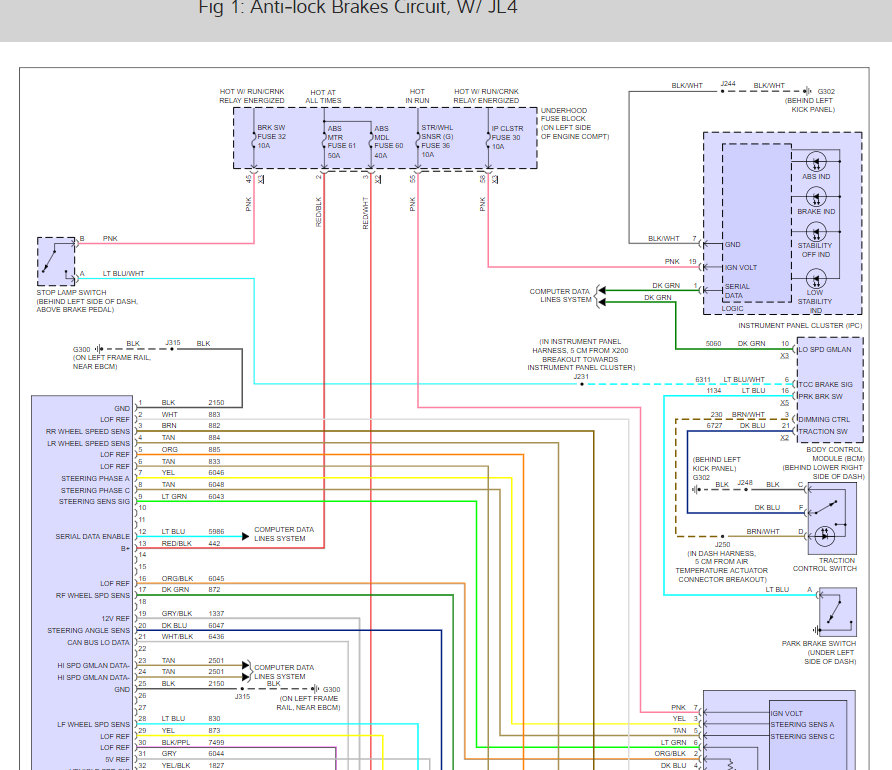Click the ABS MTR FUSE 61 fuse symbol

[324, 140]
